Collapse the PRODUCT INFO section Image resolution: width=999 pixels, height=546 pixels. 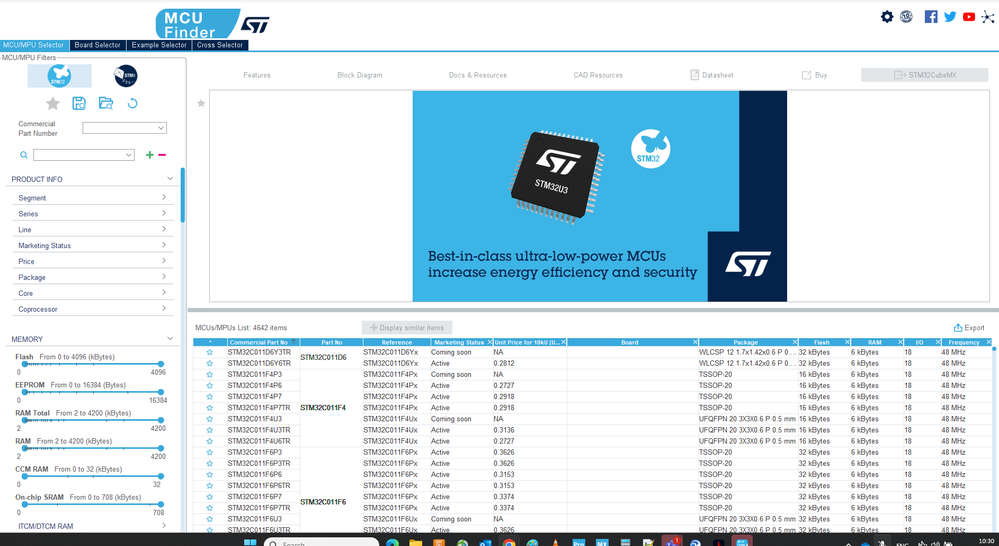coord(169,179)
